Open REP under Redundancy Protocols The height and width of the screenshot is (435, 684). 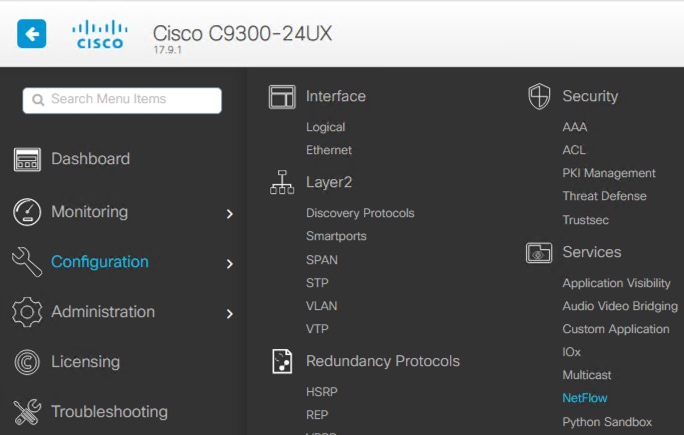[x=317, y=415]
